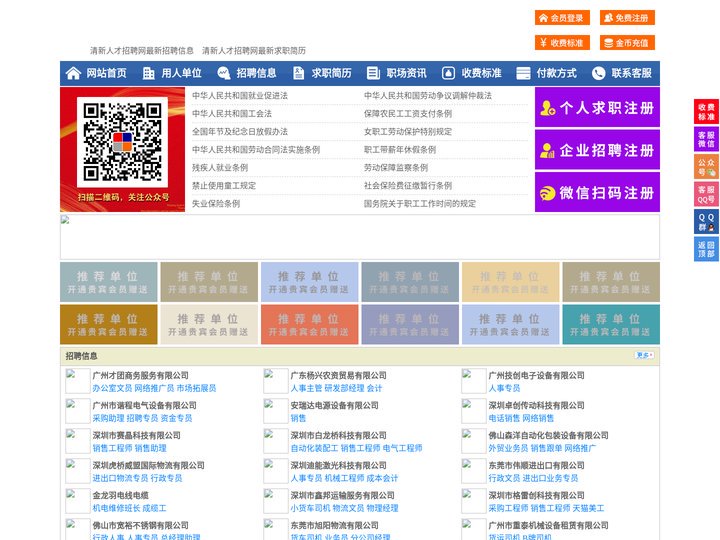The width and height of the screenshot is (720, 540).
Task: Open 广州才团商务服务有限公司 listing
Action: click(141, 376)
